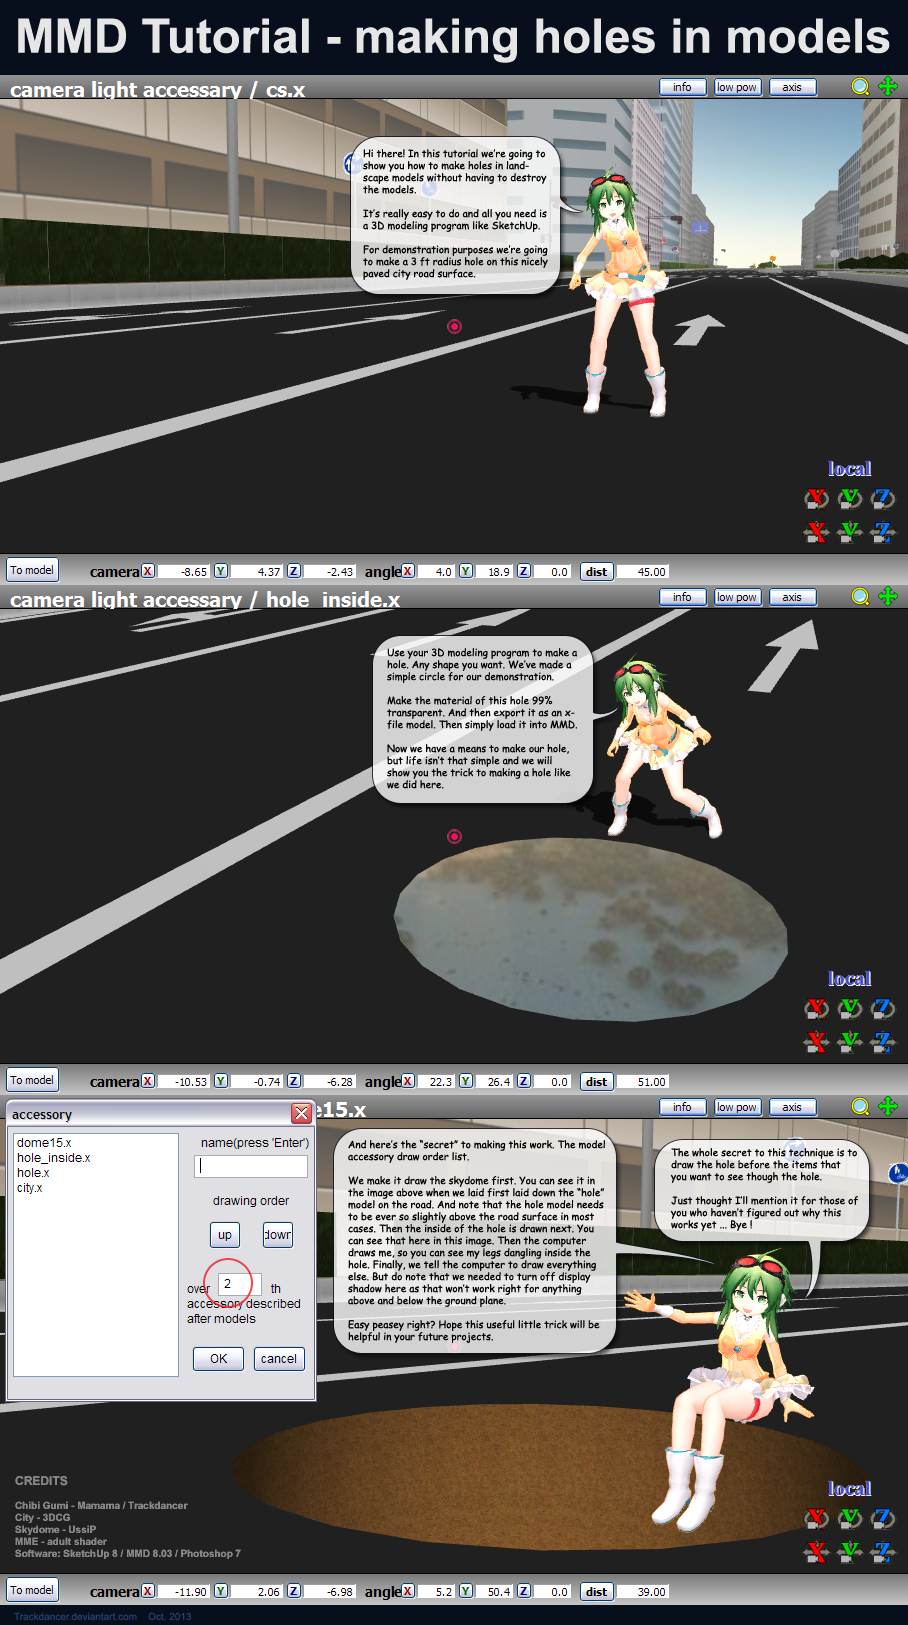Screen dimensions: 908x1625
Task: Click the green move-view icon in bottom panel
Action: [887, 1106]
